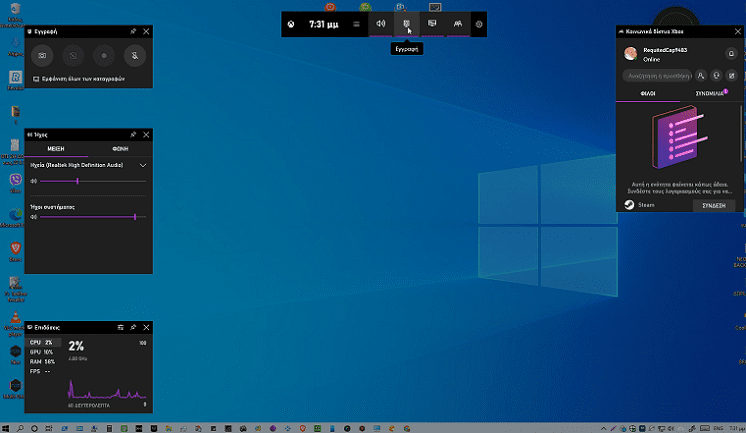Viewport: 746px width, 433px height.
Task: Close the Επιδόσεις performance widget
Action: click(146, 327)
